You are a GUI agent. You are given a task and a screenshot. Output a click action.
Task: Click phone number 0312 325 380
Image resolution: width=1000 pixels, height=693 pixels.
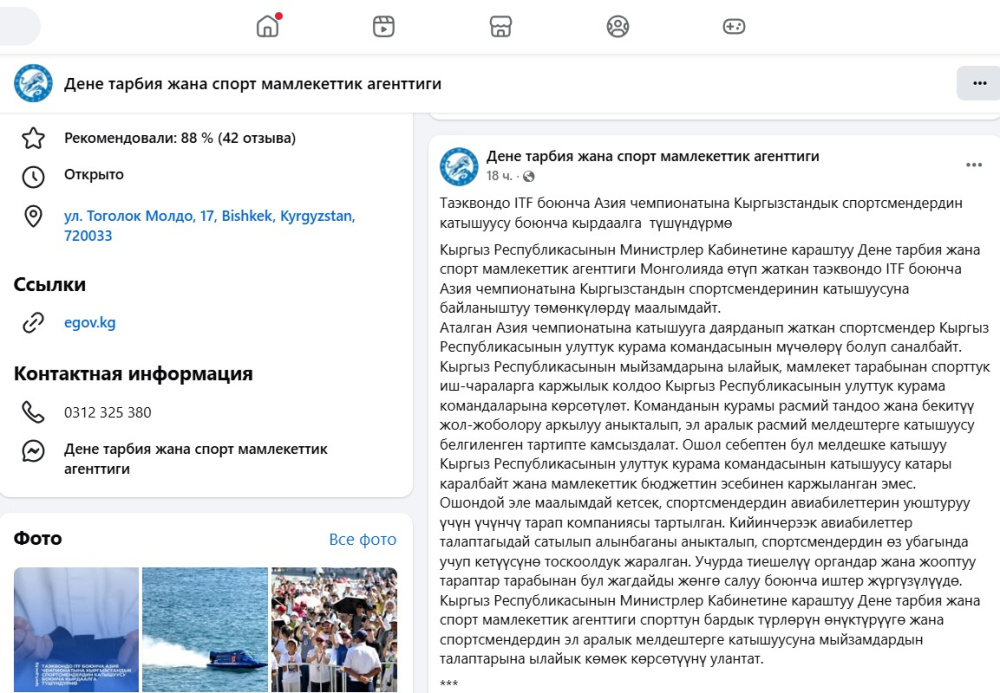(108, 412)
